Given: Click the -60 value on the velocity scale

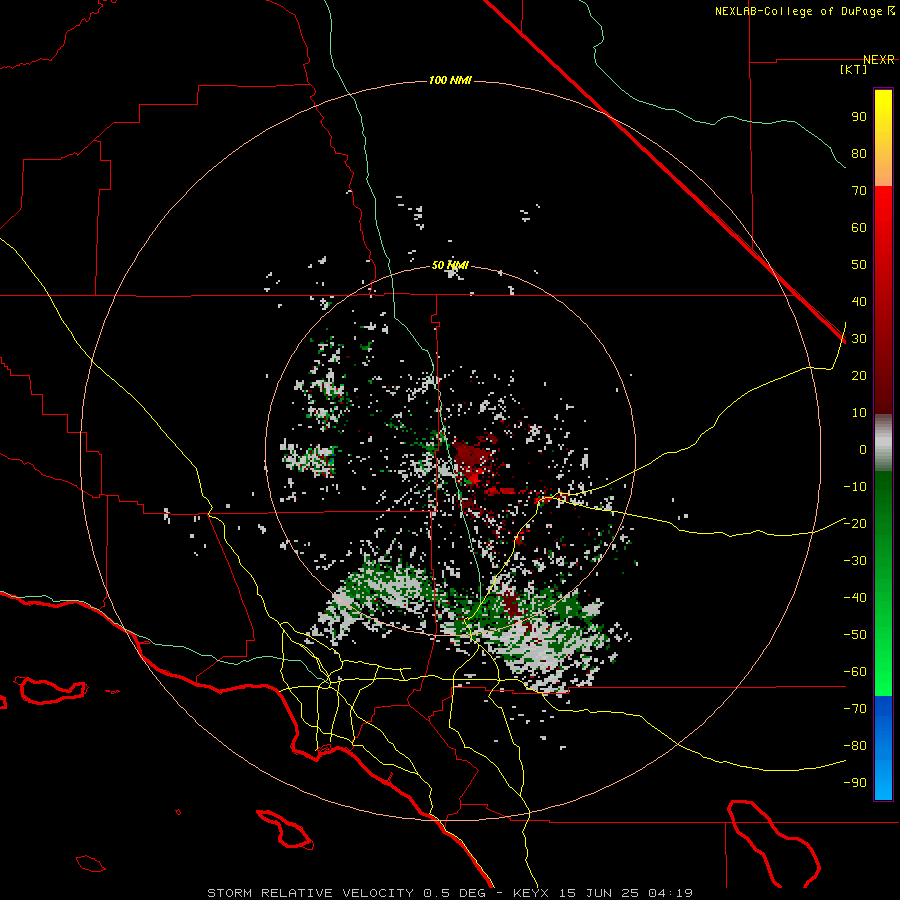Looking at the screenshot, I should (855, 672).
